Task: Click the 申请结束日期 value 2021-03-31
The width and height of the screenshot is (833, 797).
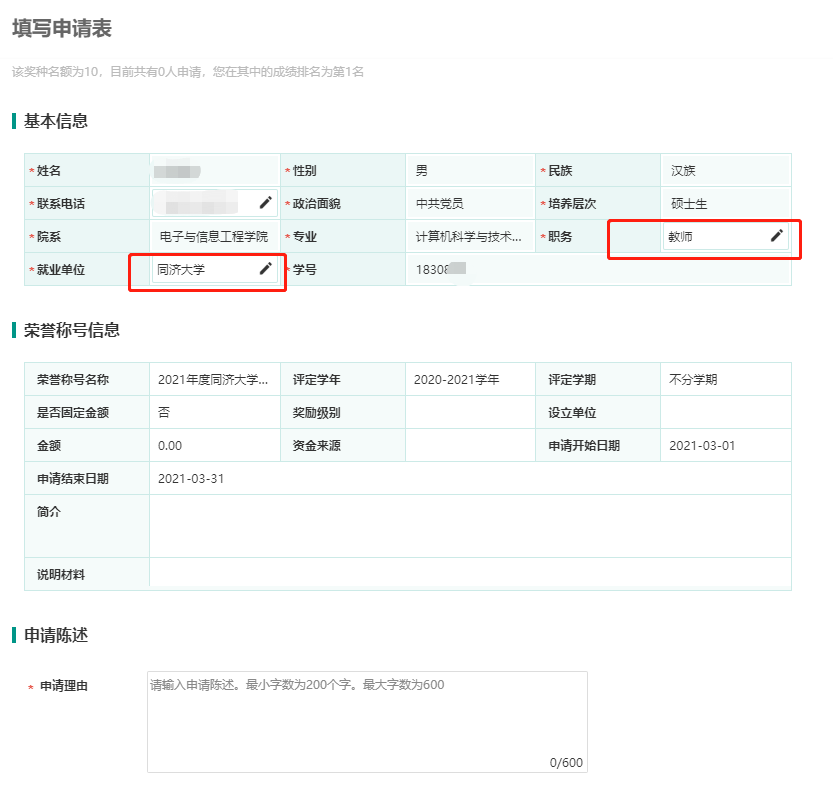Action: click(191, 478)
